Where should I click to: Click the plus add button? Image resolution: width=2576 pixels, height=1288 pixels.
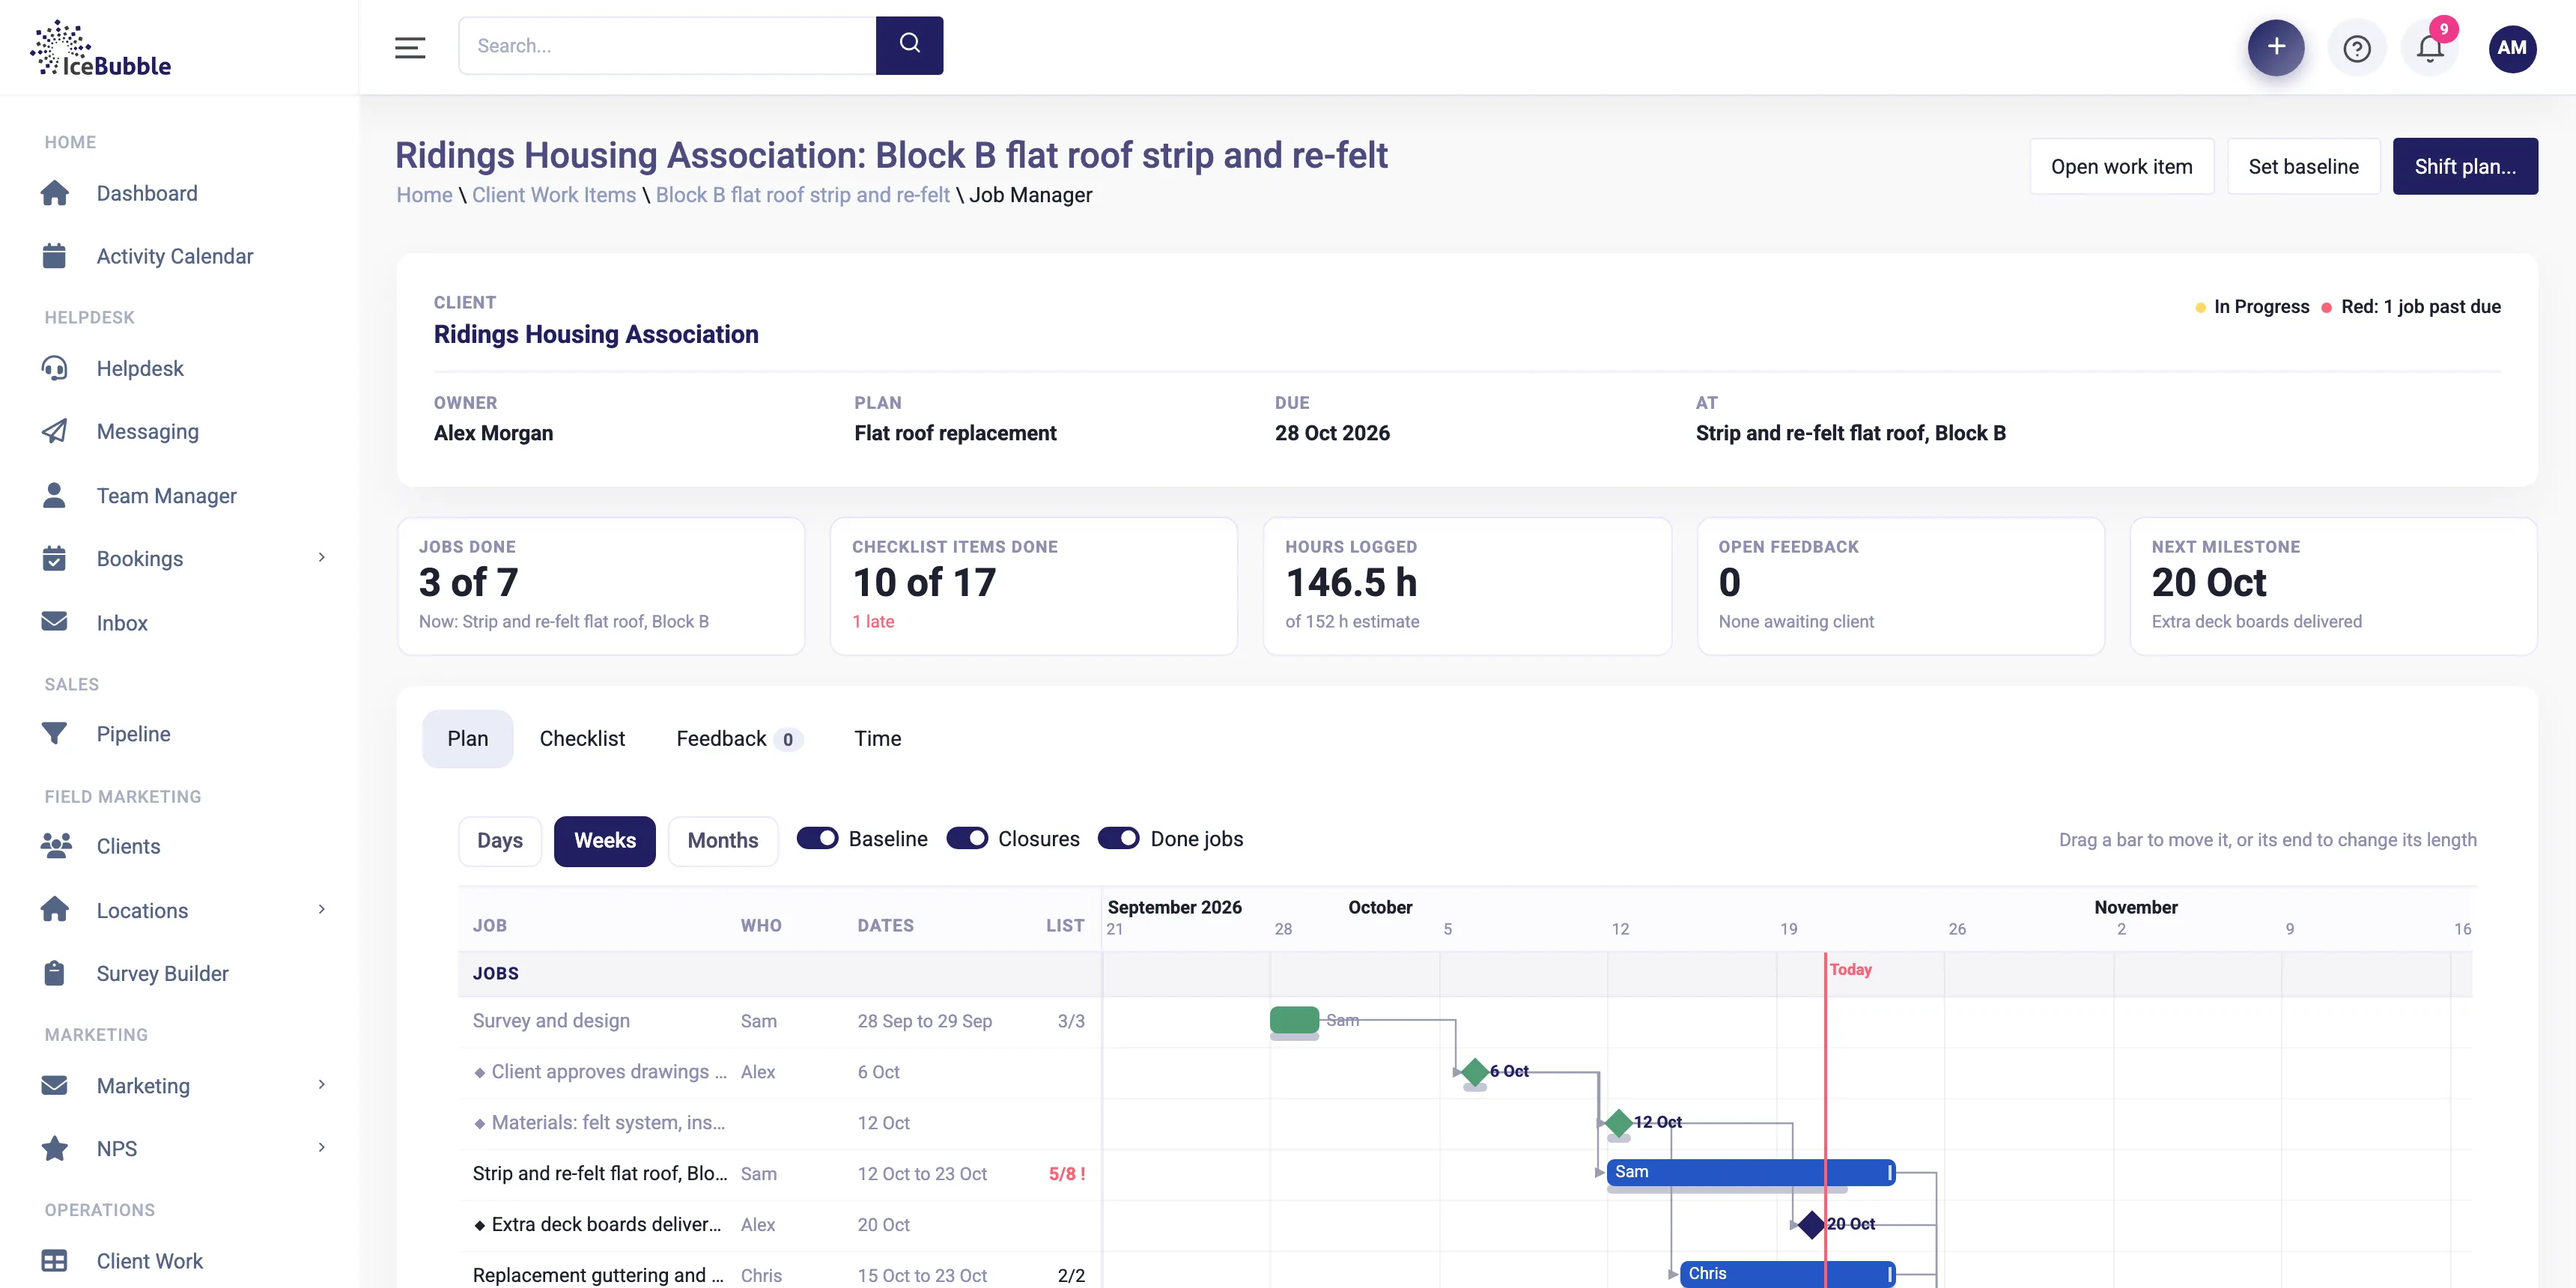point(2276,47)
